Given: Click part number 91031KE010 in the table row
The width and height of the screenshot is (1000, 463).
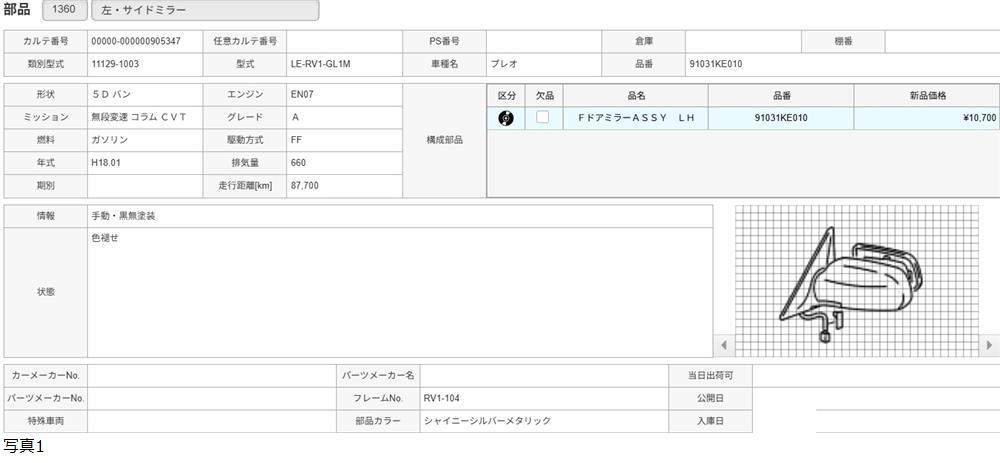Looking at the screenshot, I should pos(781,118).
